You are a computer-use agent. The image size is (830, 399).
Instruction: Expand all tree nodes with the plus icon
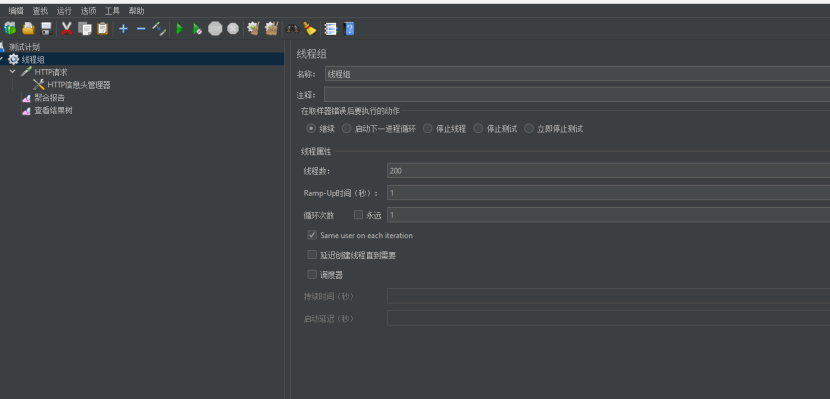123,29
